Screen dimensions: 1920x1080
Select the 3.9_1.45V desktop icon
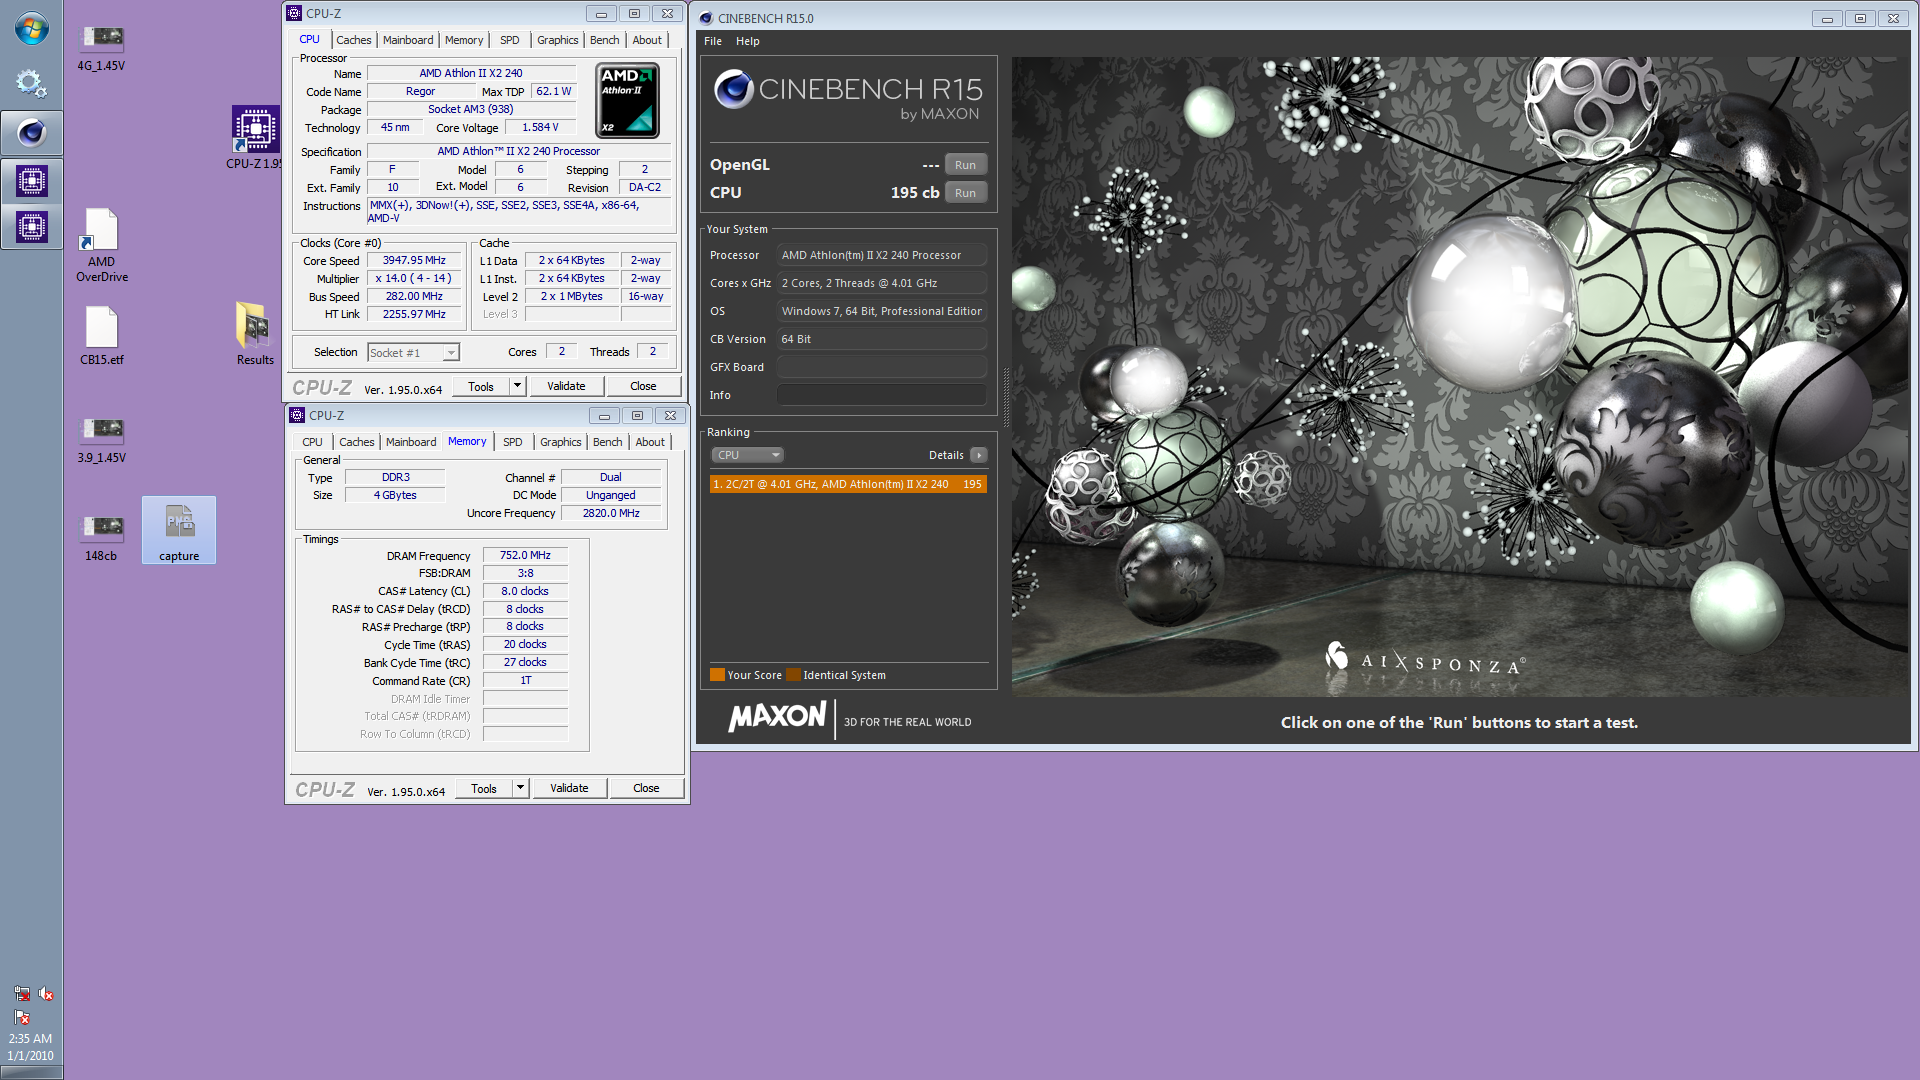(101, 440)
